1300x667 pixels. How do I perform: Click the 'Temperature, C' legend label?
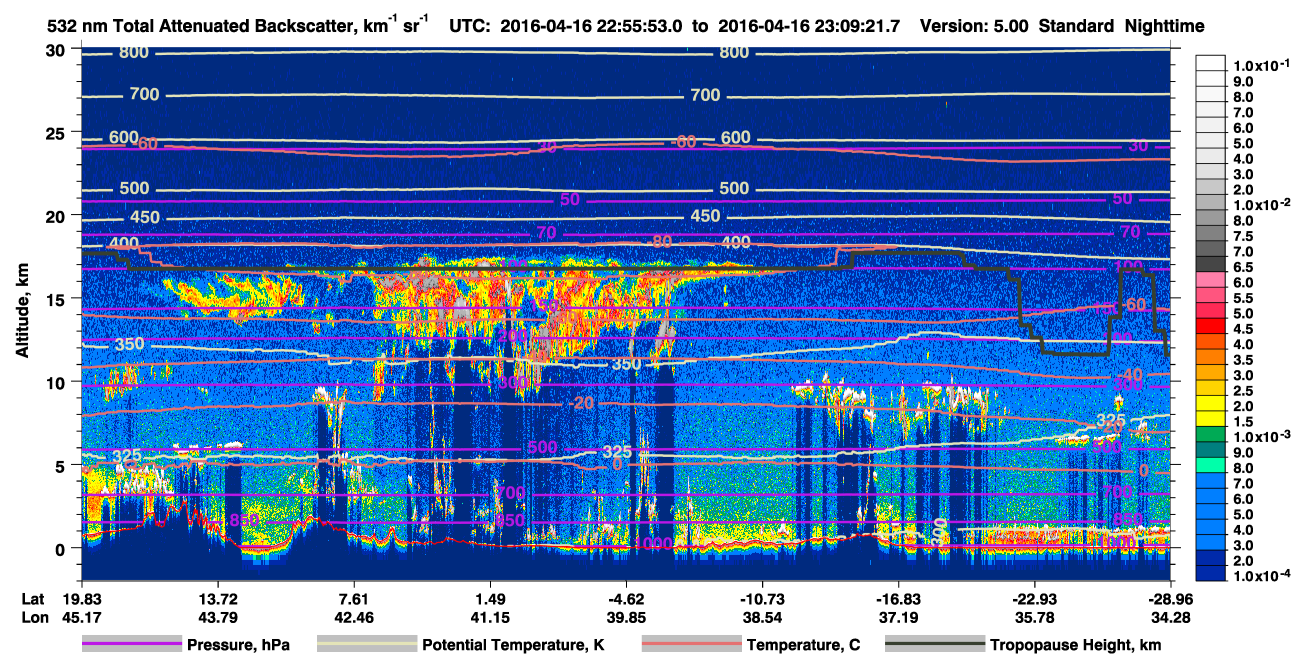click(x=802, y=645)
